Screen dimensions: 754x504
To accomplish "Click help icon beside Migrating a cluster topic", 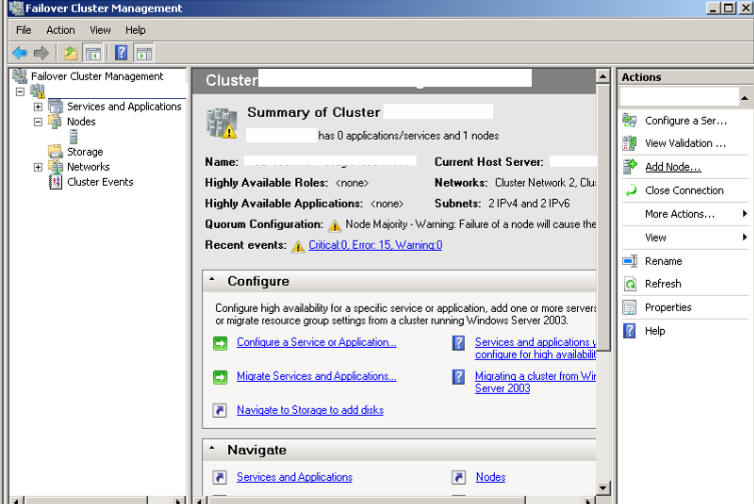I will [459, 377].
